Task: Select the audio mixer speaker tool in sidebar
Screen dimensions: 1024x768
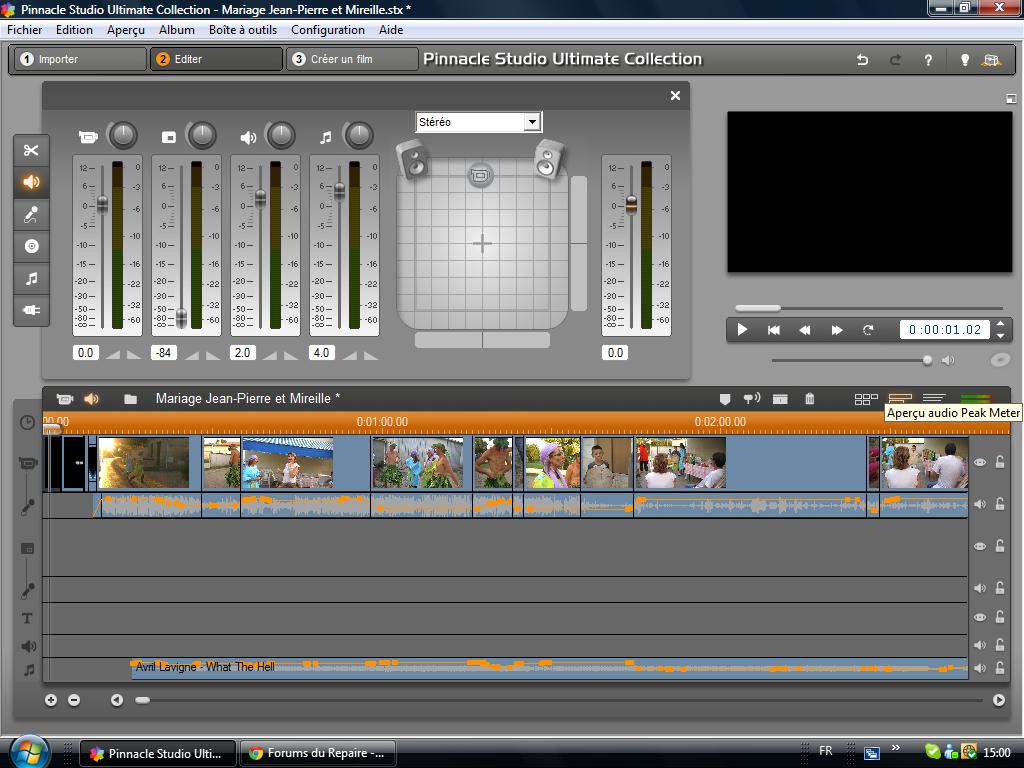Action: pos(31,182)
